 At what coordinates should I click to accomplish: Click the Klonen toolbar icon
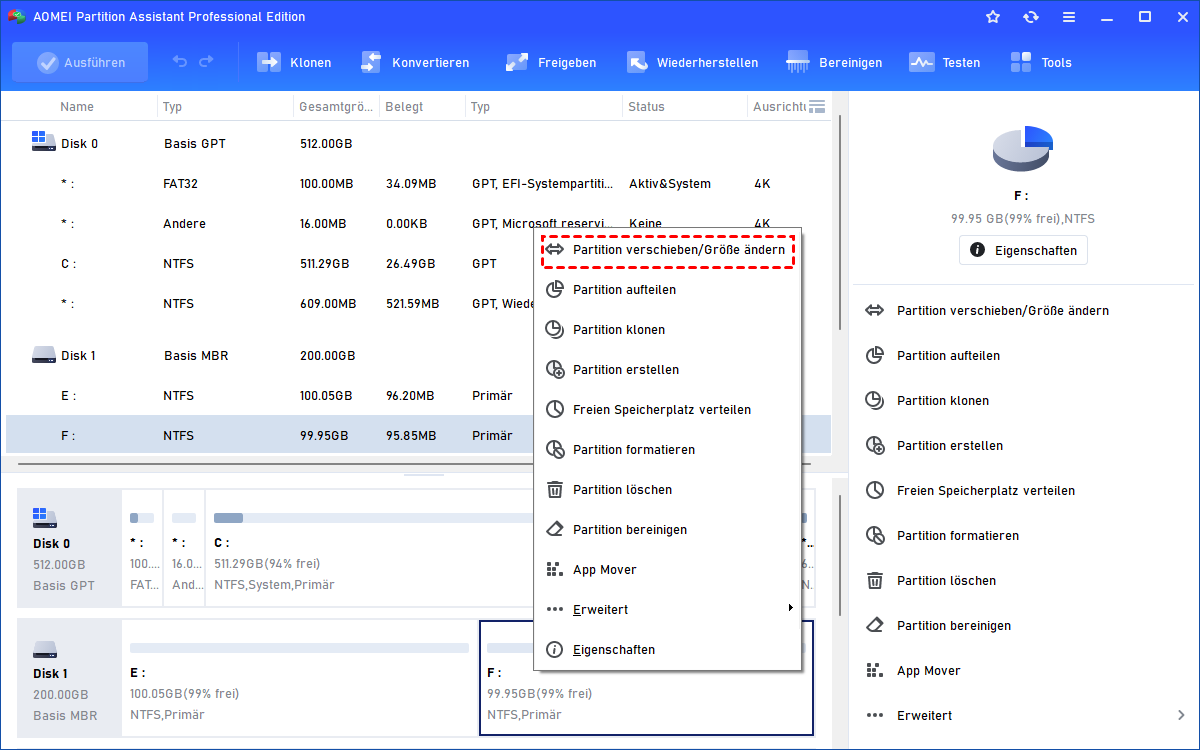[270, 62]
